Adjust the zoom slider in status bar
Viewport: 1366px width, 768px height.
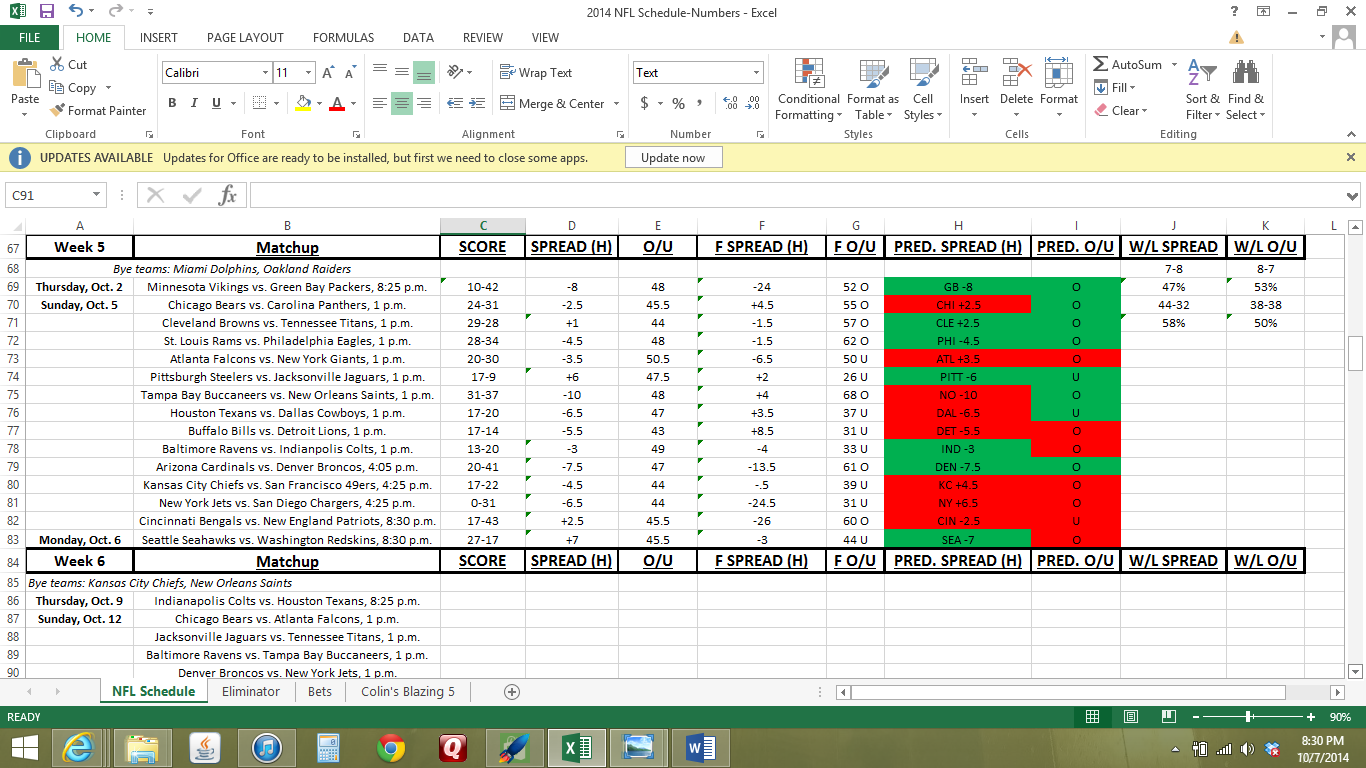1249,717
